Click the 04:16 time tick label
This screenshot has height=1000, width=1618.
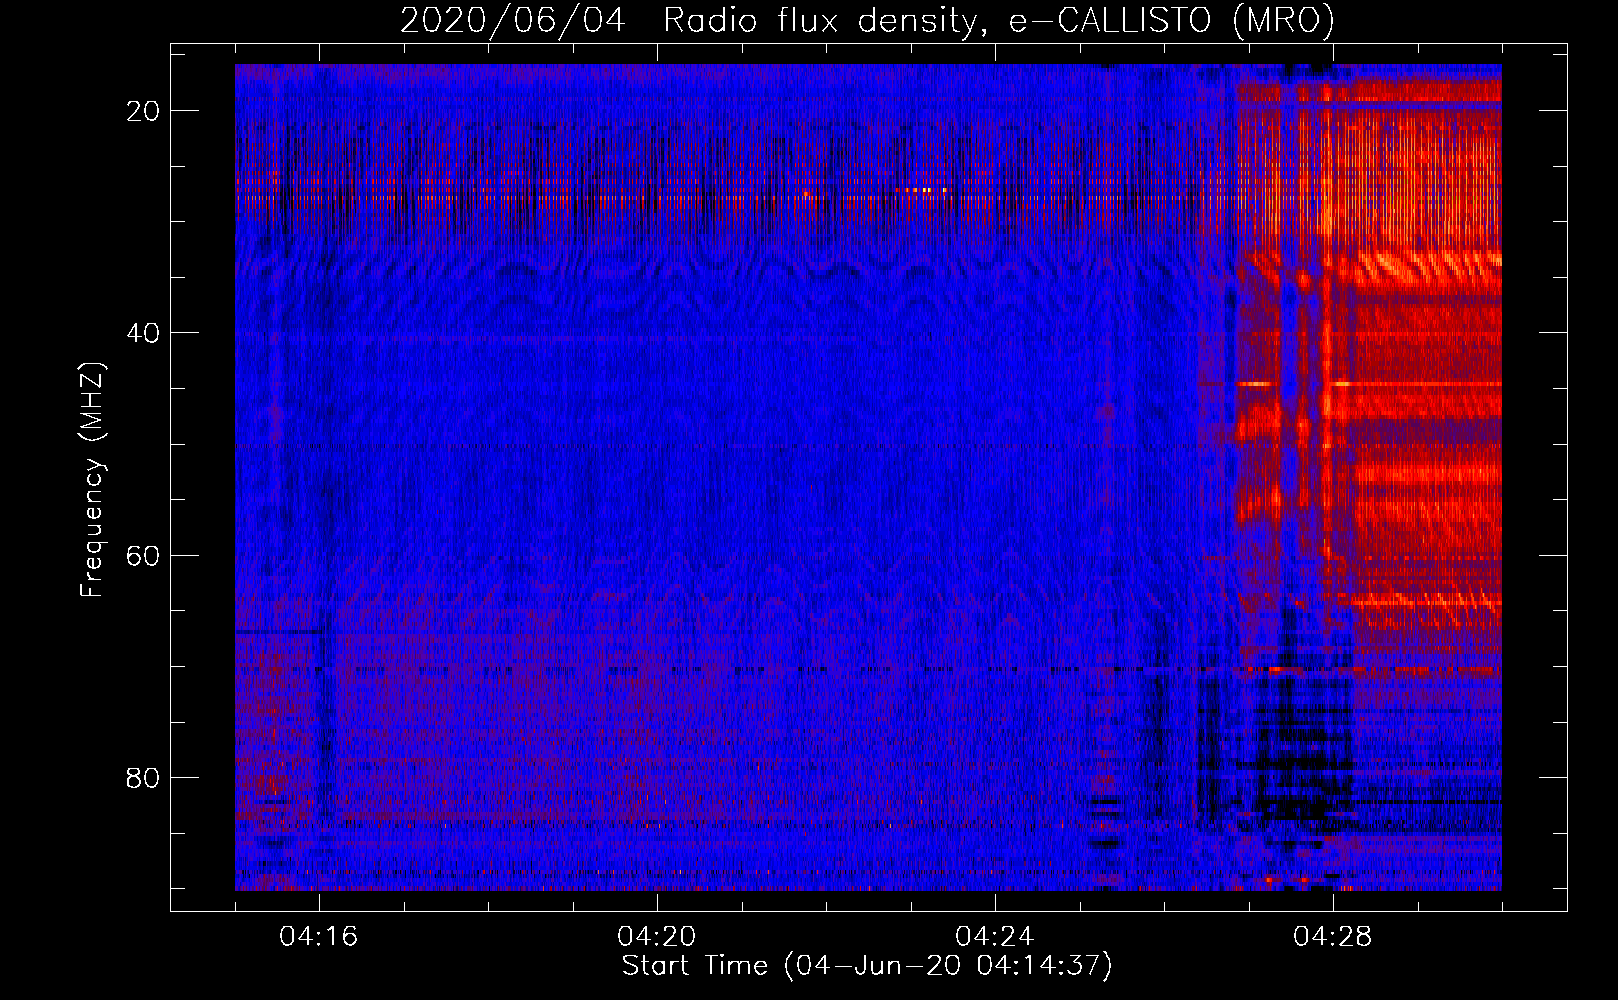[x=319, y=937]
